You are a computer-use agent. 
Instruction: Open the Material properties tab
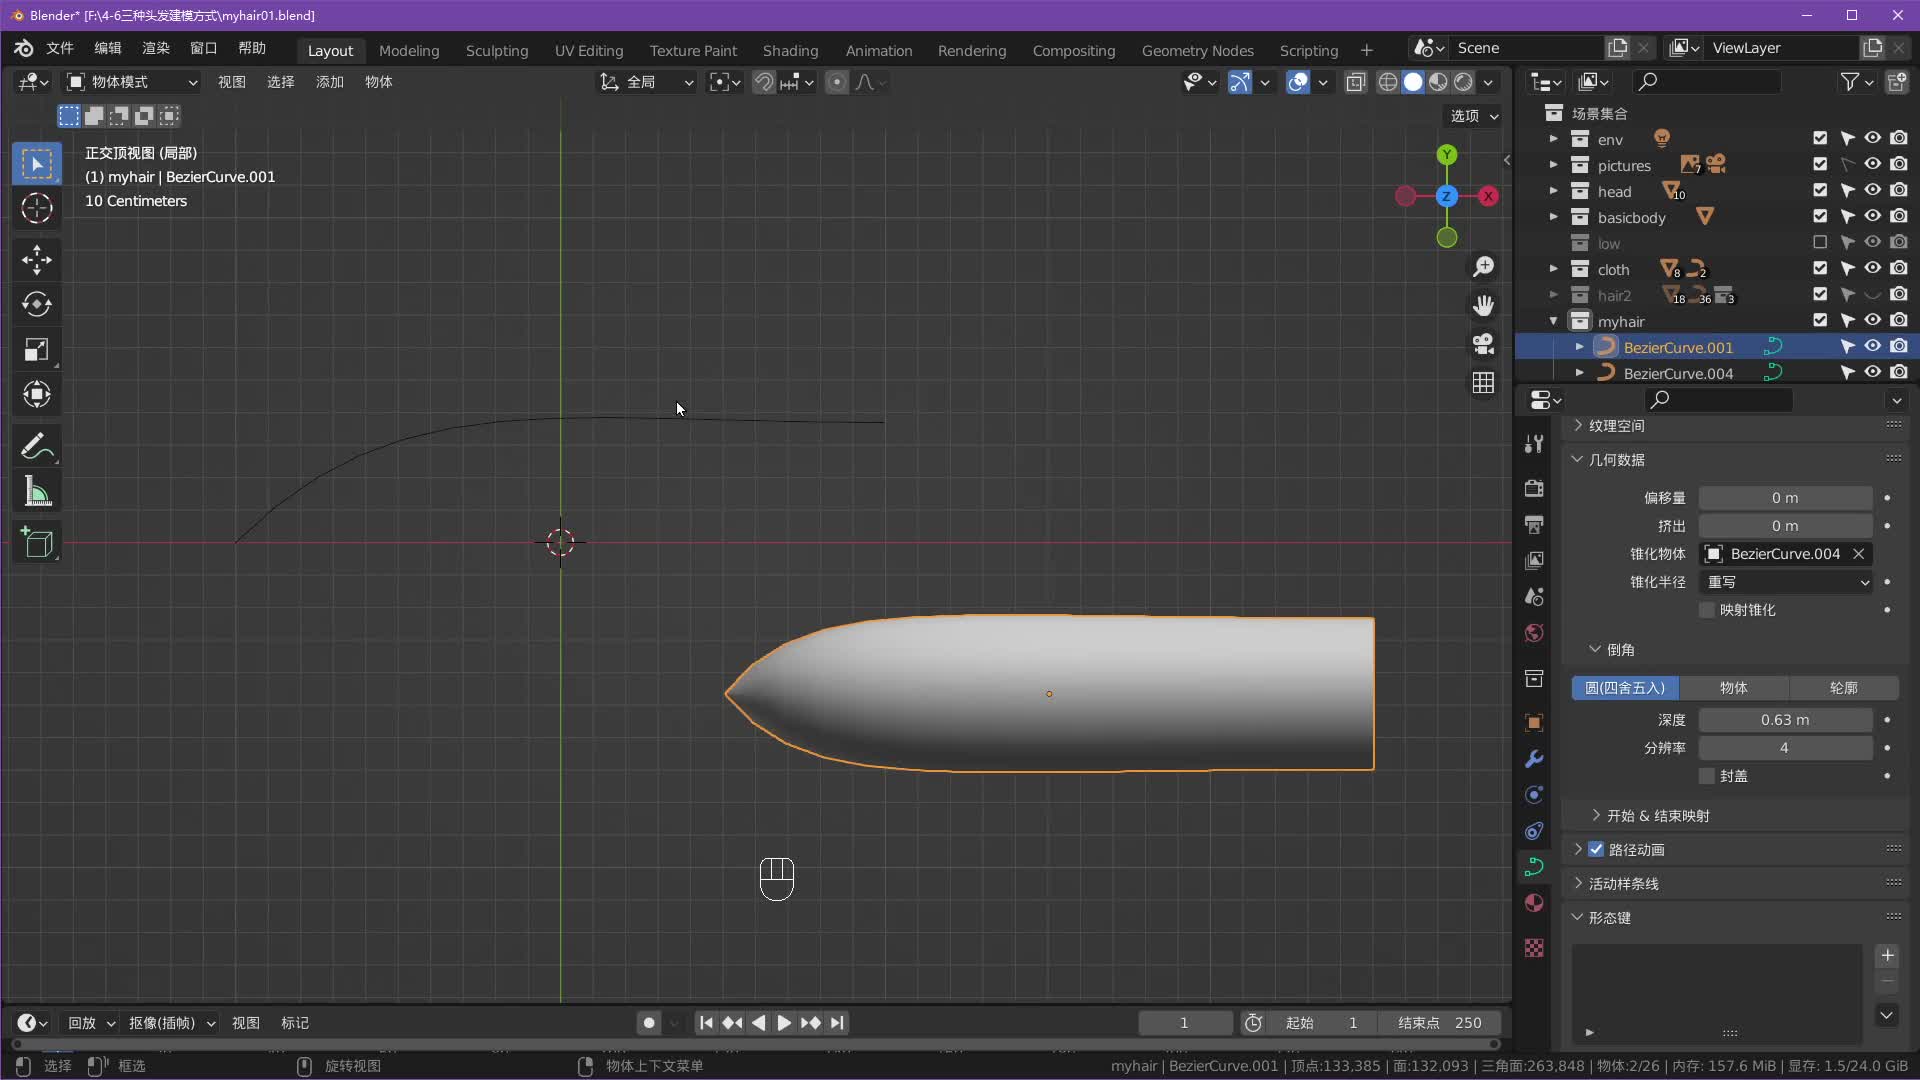(1534, 903)
